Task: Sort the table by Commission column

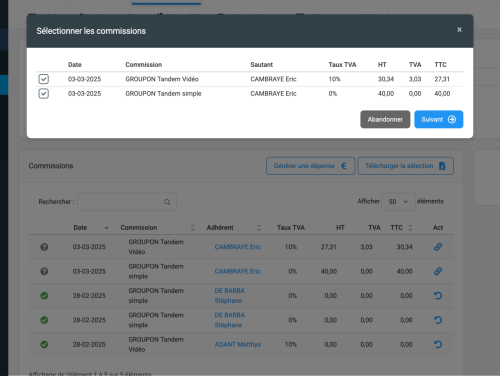Action: click(157, 228)
